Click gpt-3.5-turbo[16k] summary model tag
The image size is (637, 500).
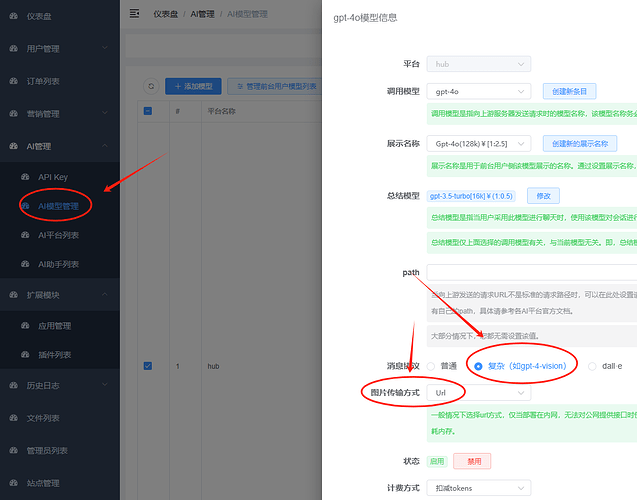click(x=471, y=196)
